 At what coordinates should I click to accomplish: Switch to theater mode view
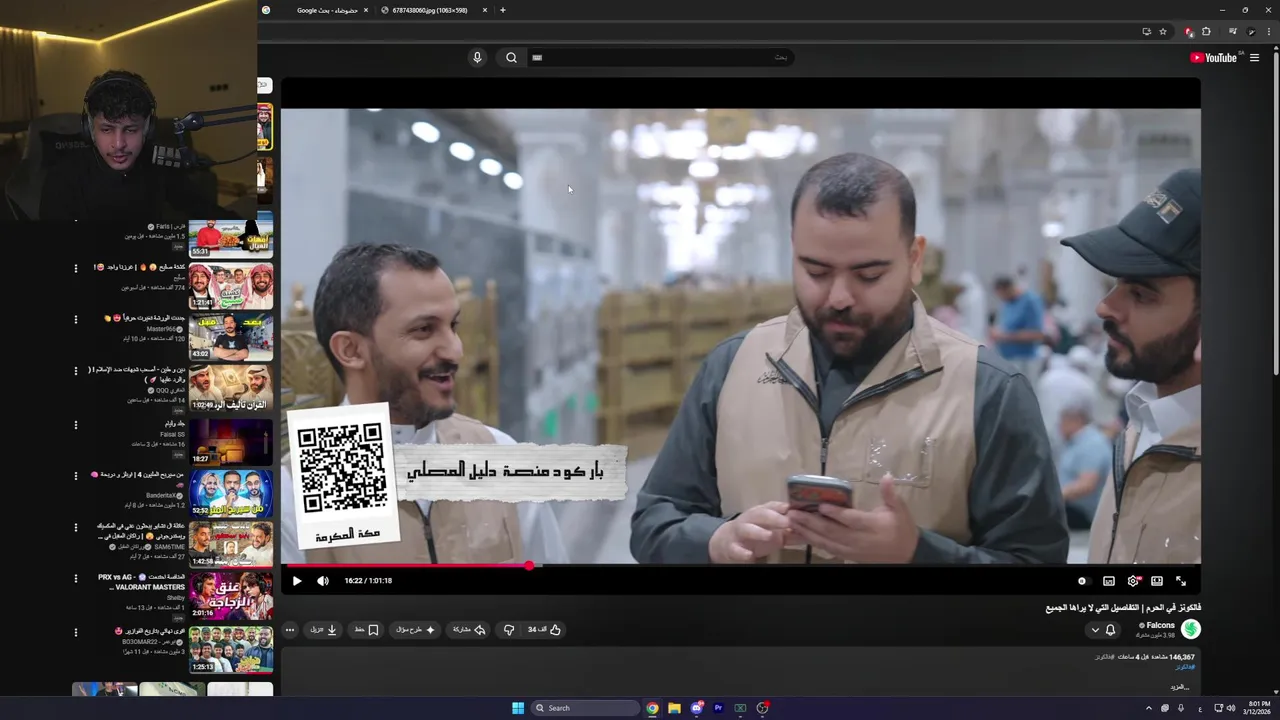1157,581
